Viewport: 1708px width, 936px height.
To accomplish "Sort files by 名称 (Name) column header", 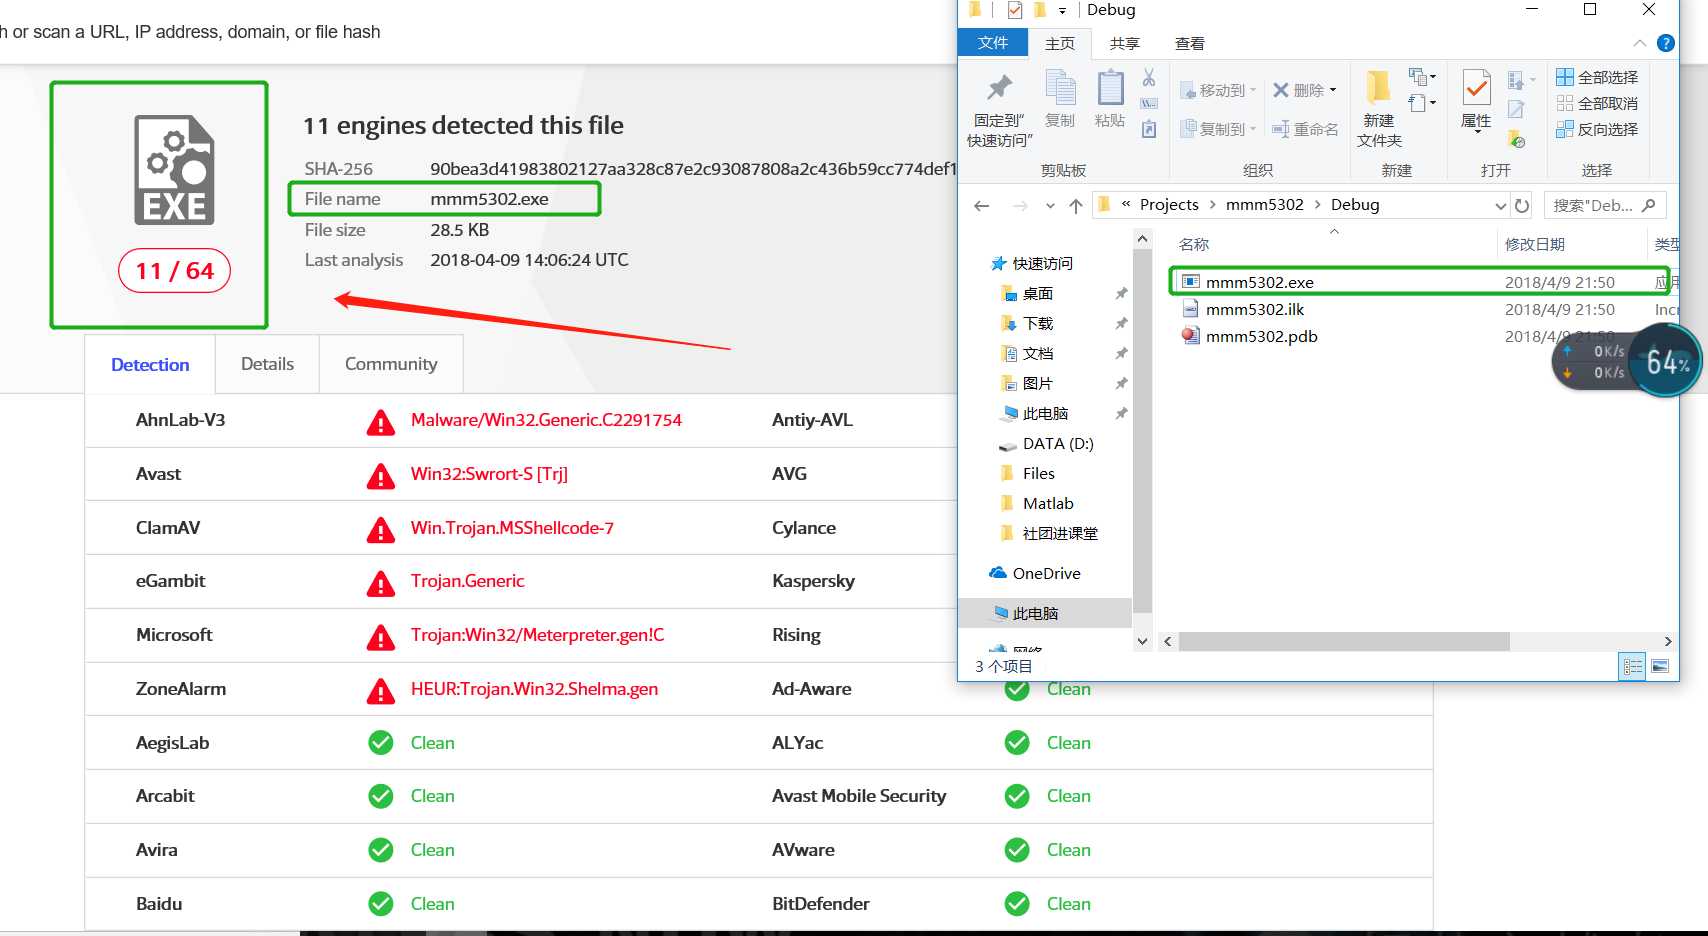I will pyautogui.click(x=1194, y=244).
